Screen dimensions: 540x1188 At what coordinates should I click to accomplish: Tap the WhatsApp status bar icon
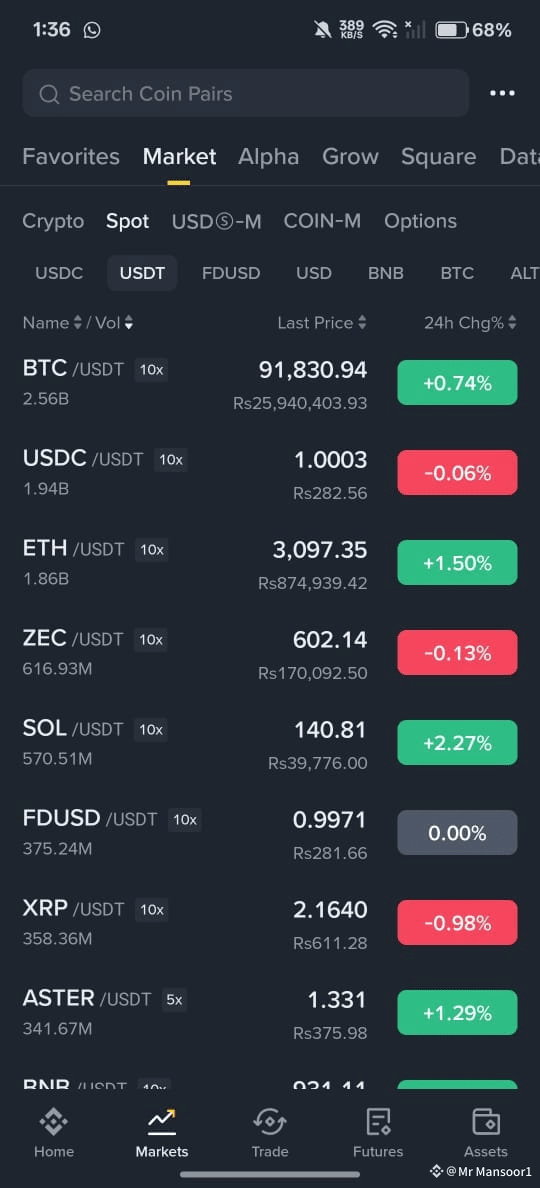click(x=92, y=30)
